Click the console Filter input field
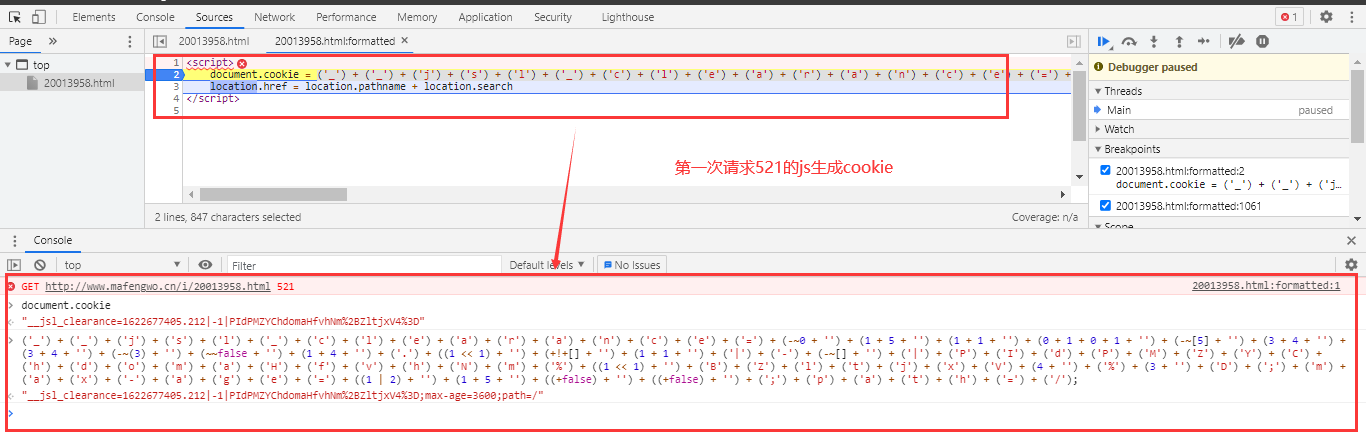 [x=364, y=265]
